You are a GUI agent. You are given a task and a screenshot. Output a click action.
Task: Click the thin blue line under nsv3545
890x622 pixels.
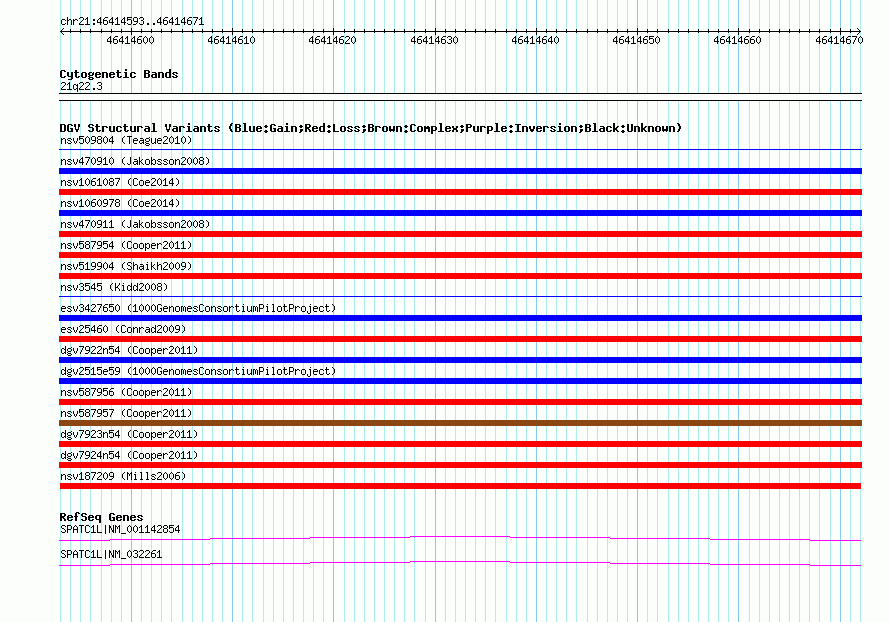(460, 296)
